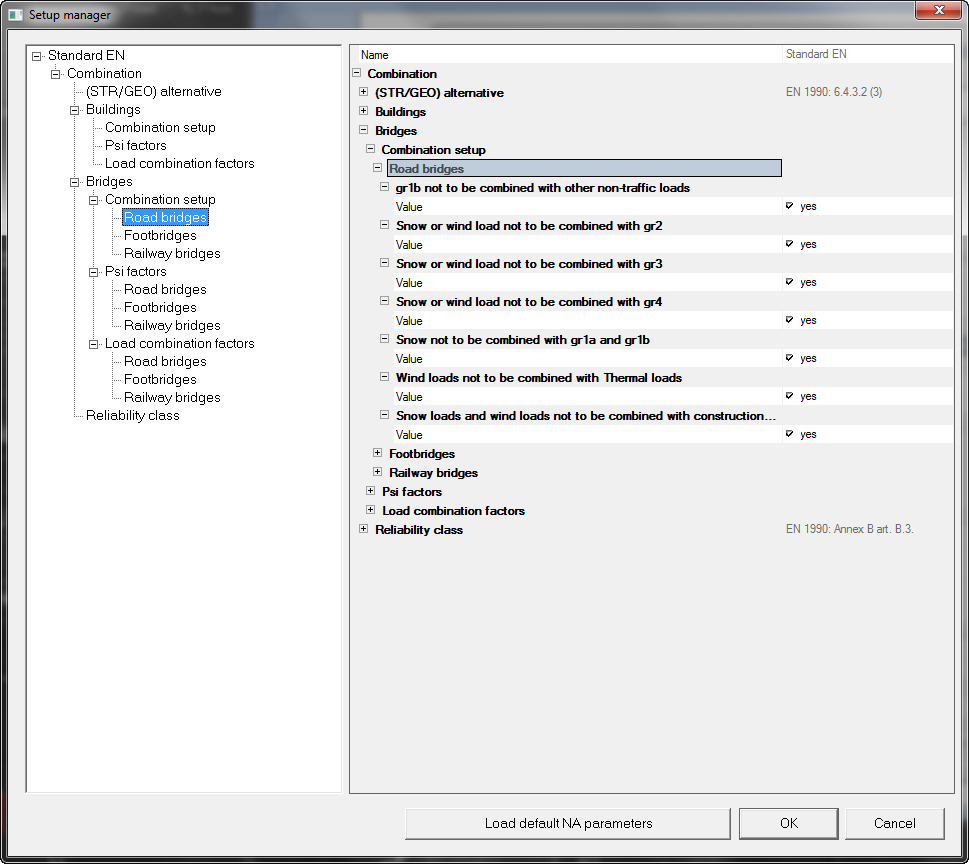Collapse Snow and wind with construction property
The width and height of the screenshot is (969, 864).
click(x=384, y=415)
